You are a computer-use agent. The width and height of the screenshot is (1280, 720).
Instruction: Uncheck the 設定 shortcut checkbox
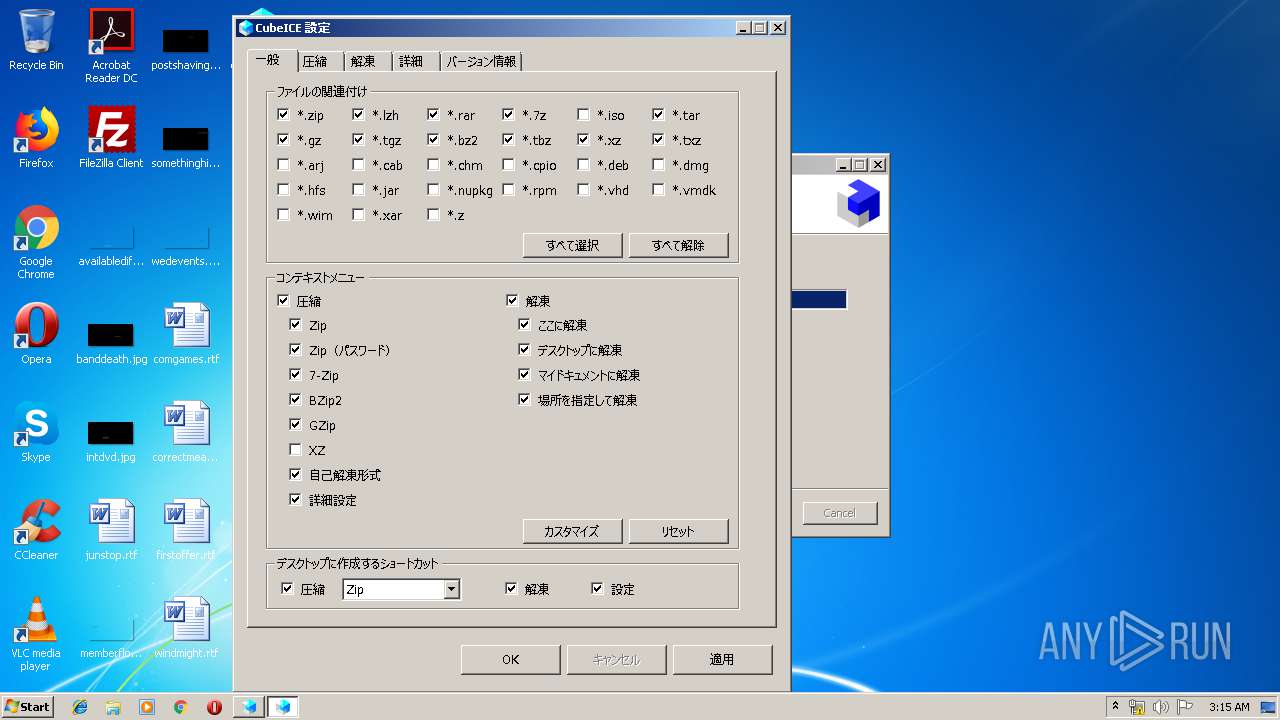(x=597, y=589)
